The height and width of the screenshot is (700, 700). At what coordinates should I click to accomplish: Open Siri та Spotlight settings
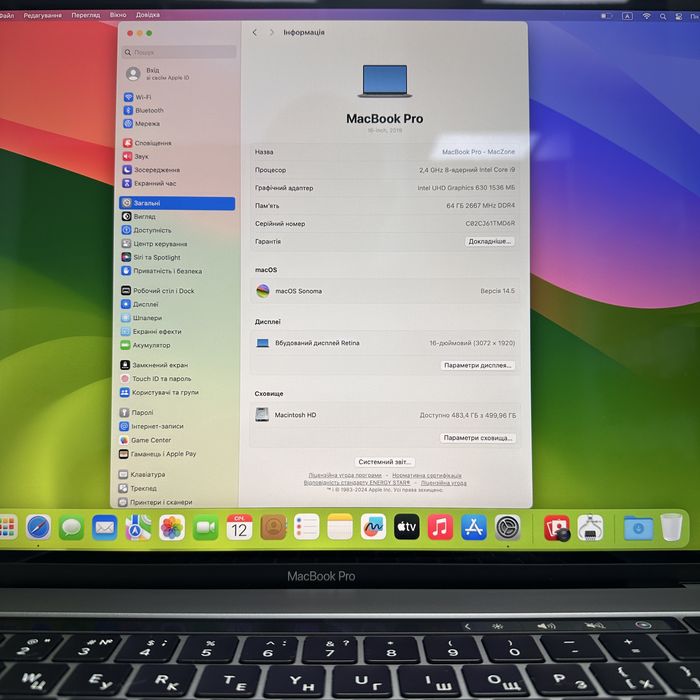click(151, 258)
